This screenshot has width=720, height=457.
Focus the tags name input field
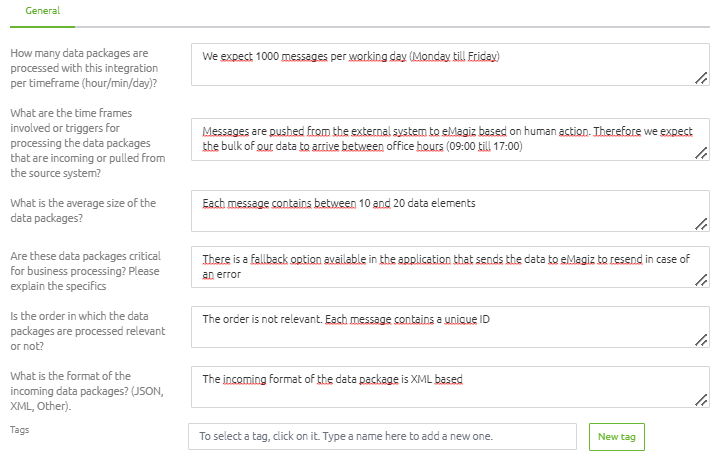pos(382,436)
